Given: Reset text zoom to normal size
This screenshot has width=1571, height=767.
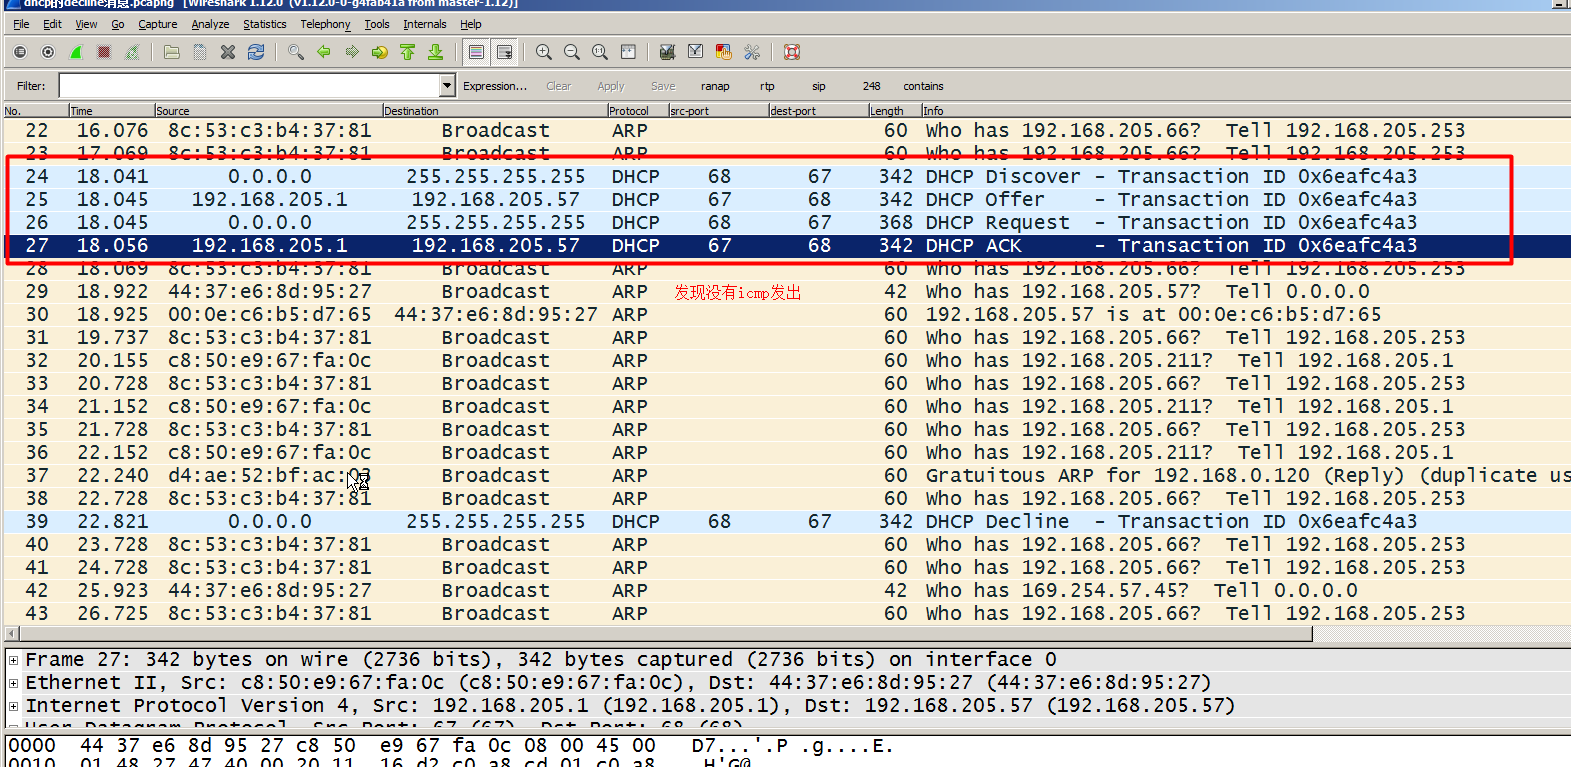Looking at the screenshot, I should (x=600, y=52).
